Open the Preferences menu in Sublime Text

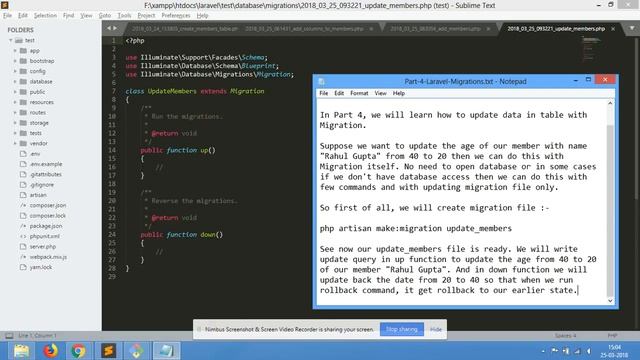point(176,16)
